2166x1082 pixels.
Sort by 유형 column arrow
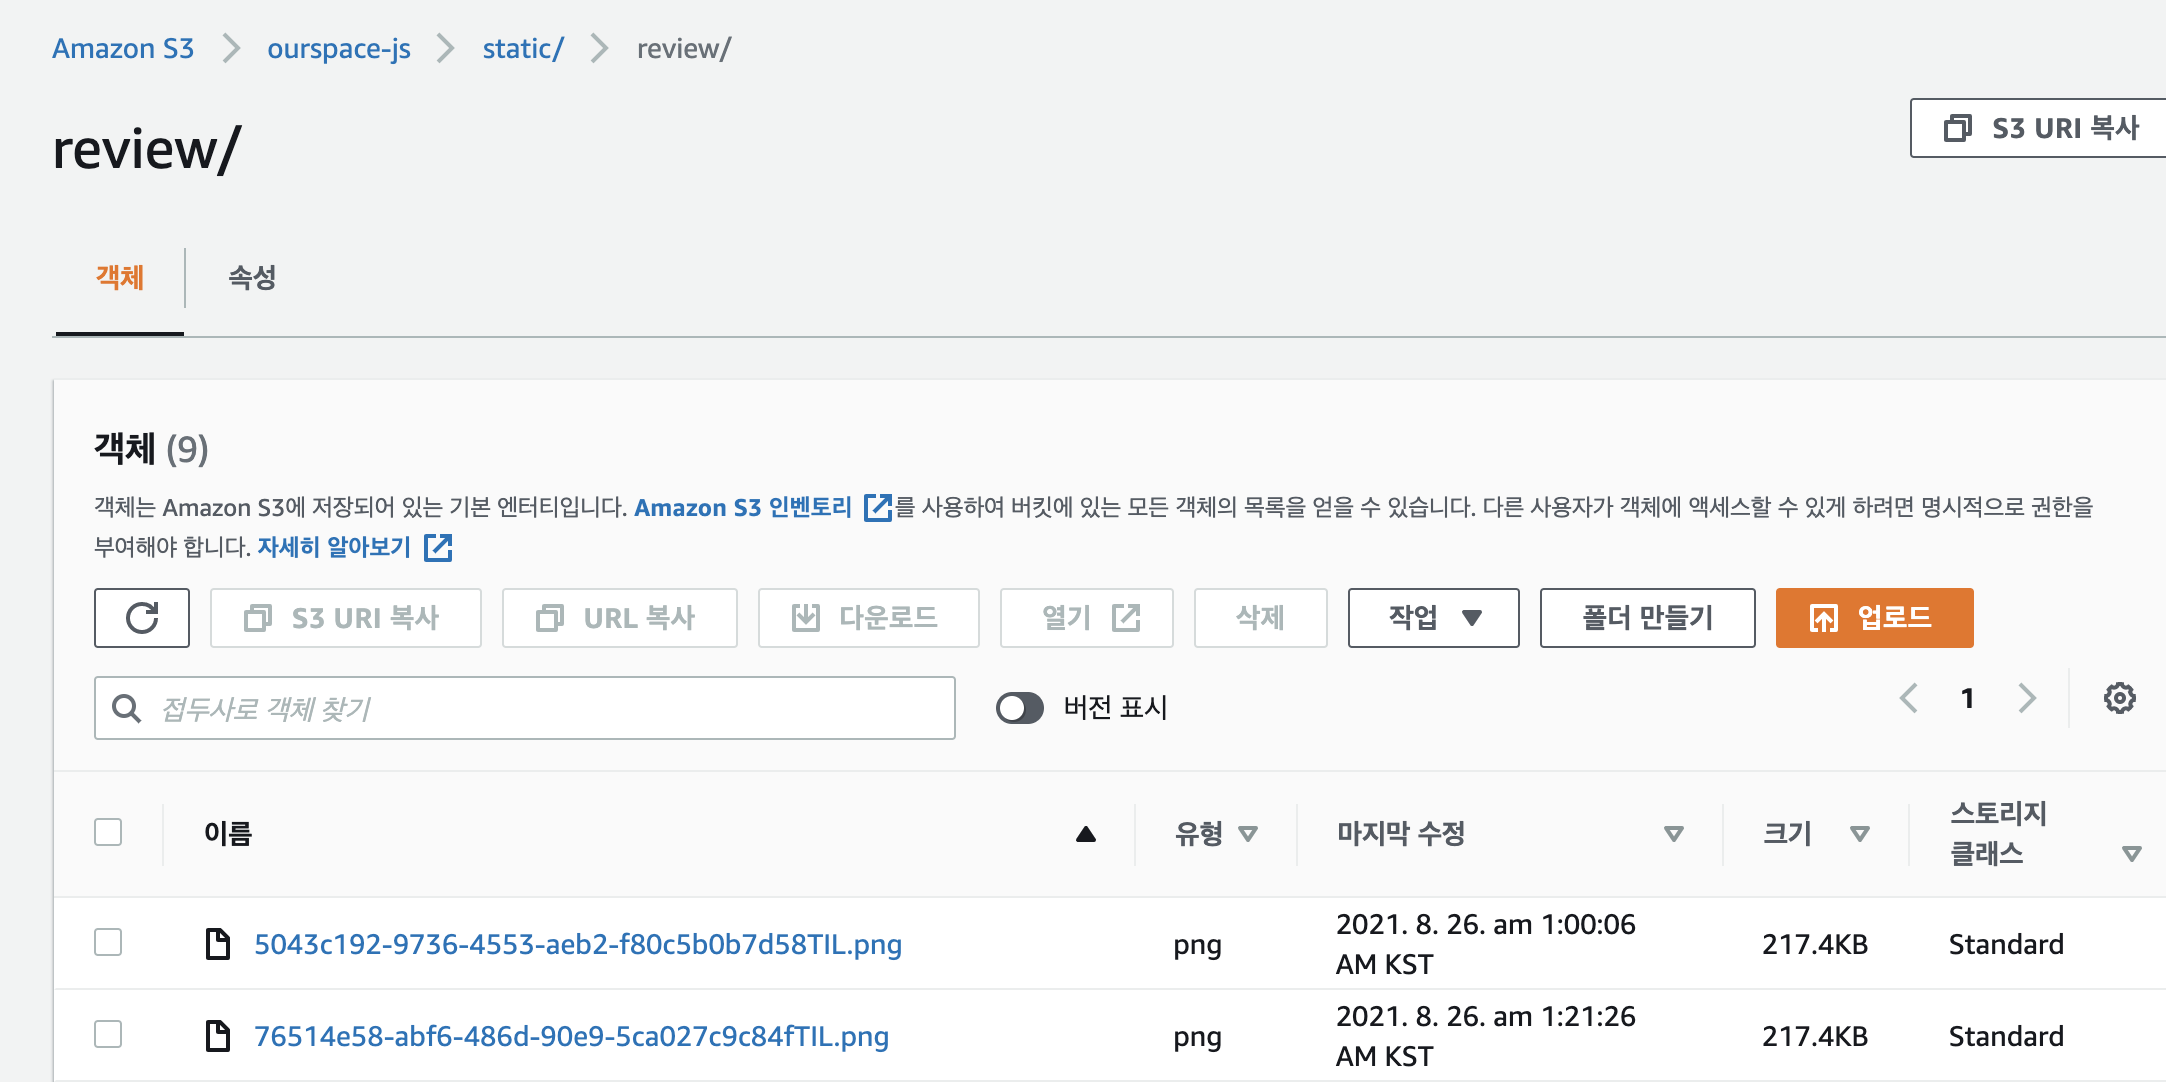point(1248,834)
